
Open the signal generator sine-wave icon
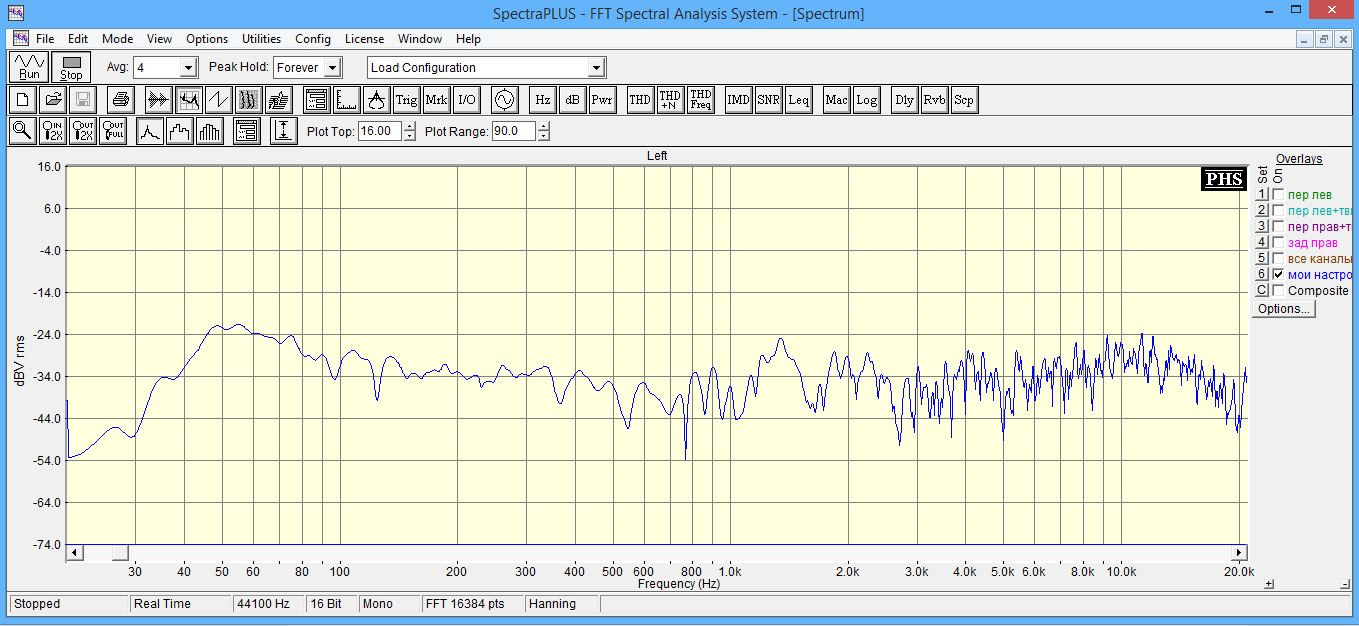coord(504,100)
